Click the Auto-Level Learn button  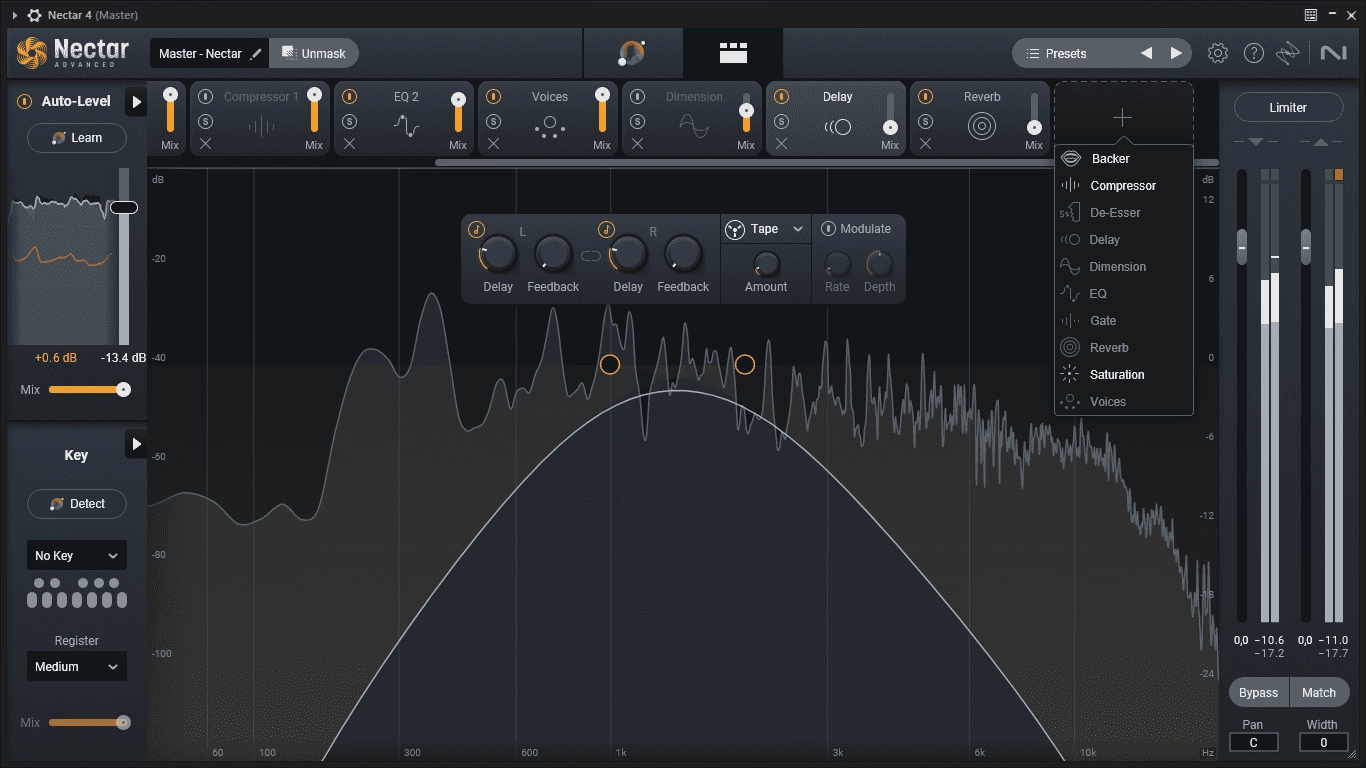point(77,138)
